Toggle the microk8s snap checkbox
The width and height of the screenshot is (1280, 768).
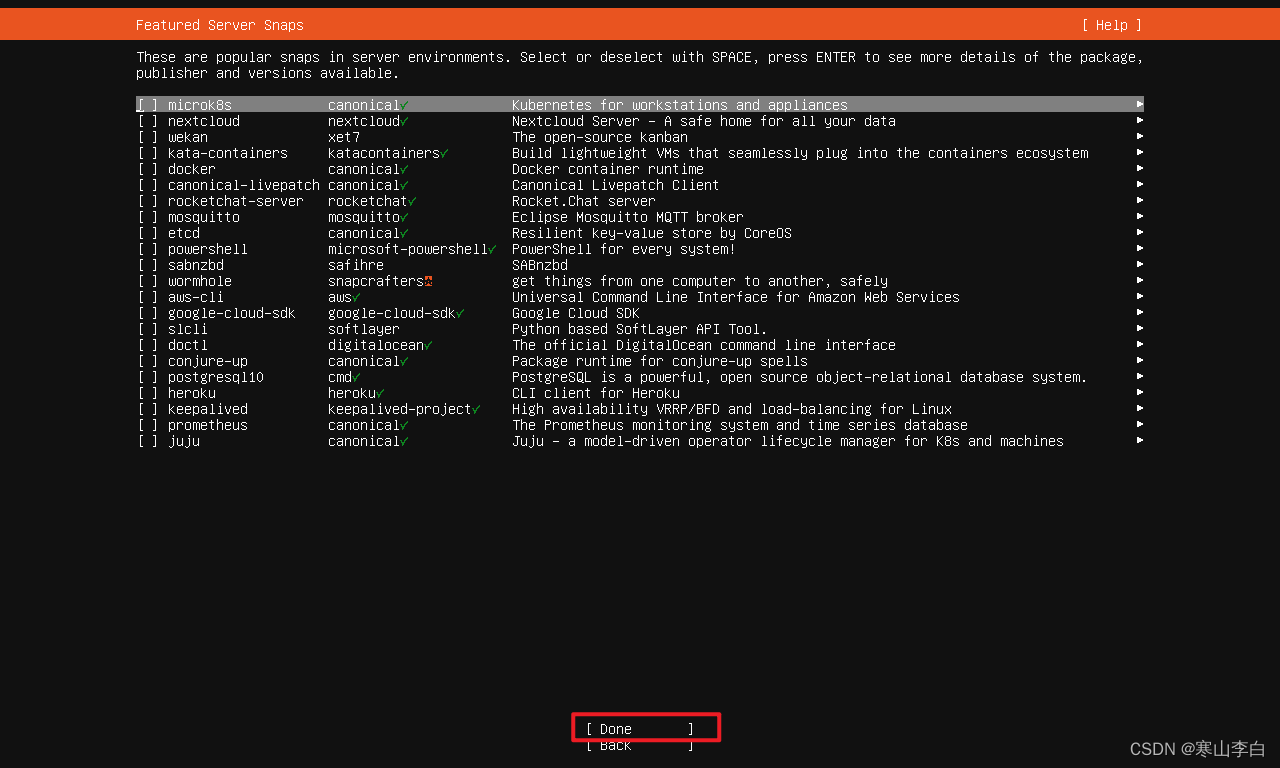tap(148, 105)
